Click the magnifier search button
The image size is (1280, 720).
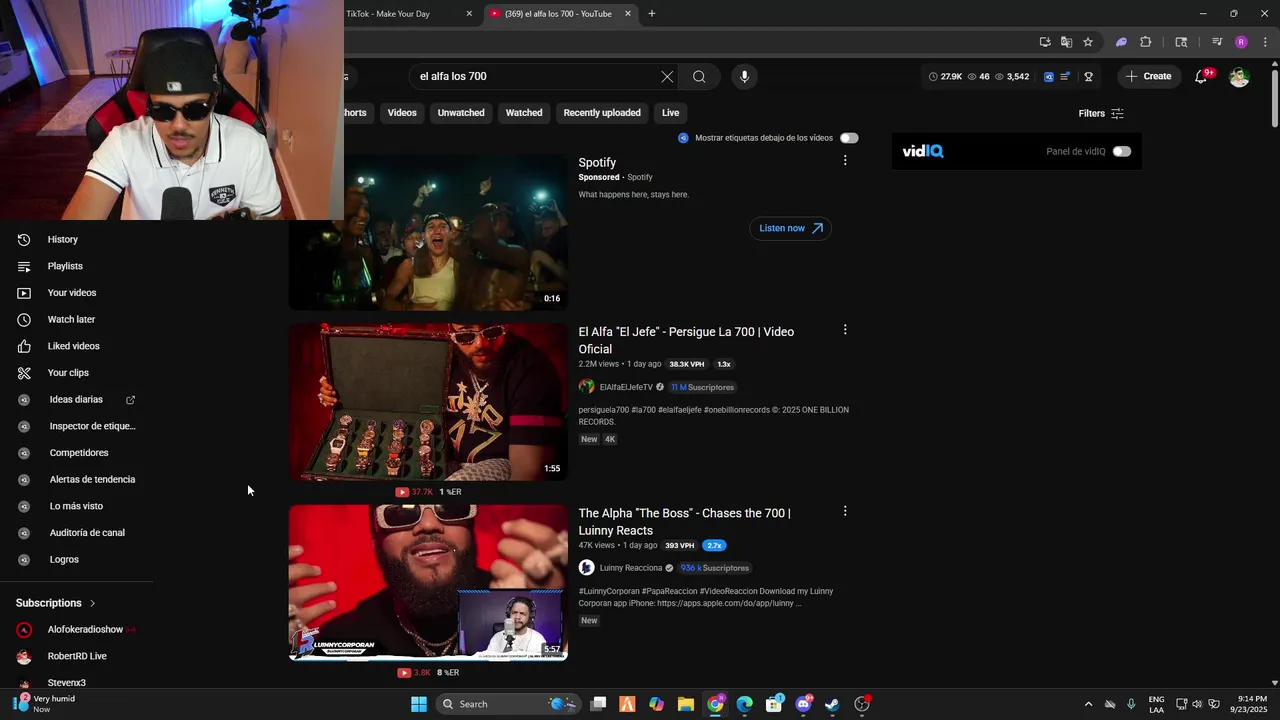[x=699, y=76]
